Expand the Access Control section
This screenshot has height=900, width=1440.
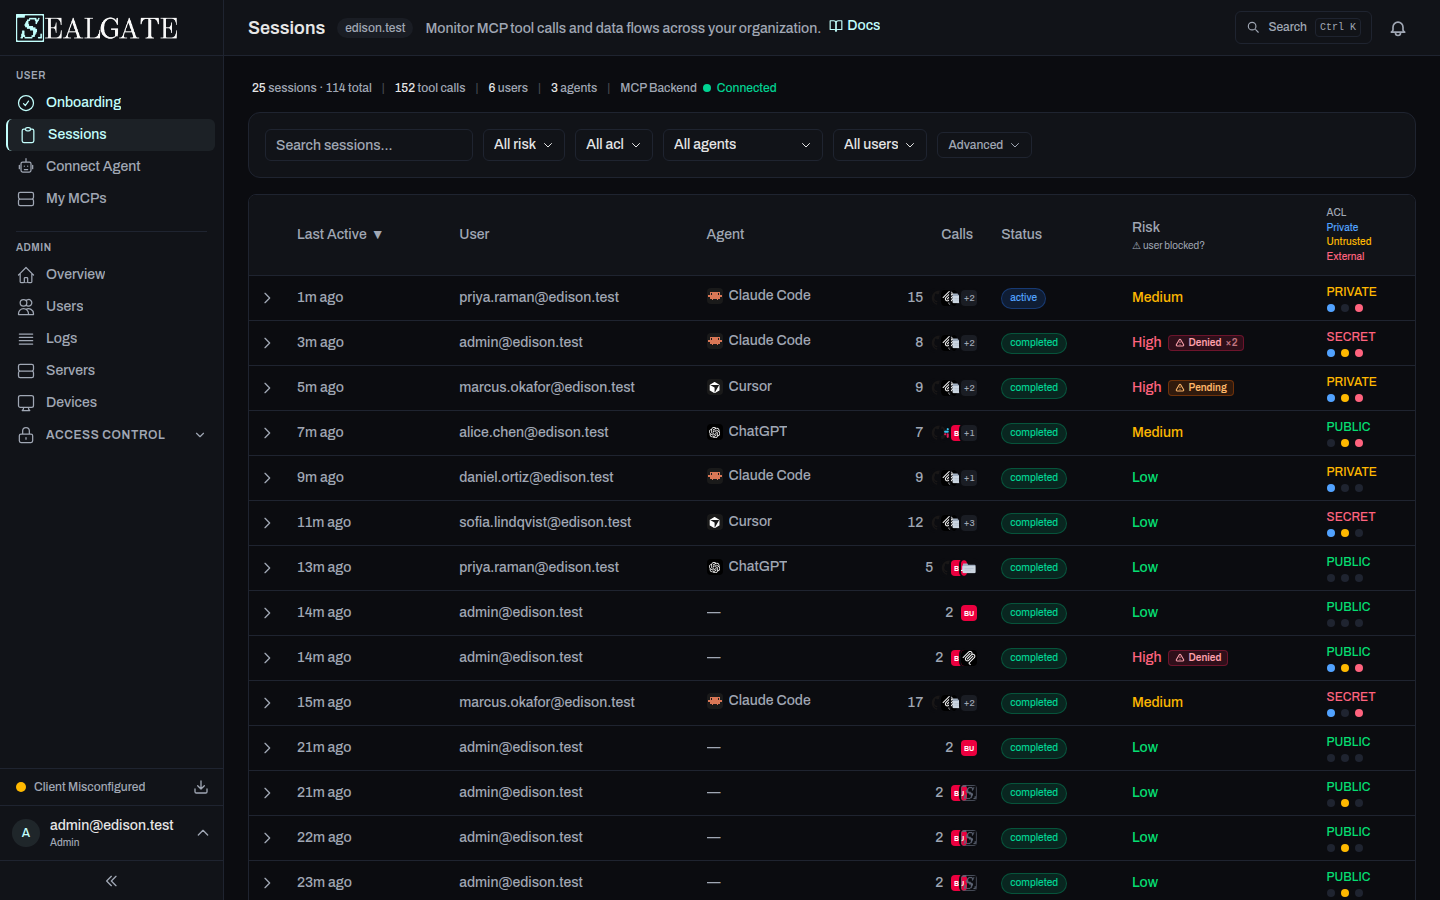pos(111,435)
